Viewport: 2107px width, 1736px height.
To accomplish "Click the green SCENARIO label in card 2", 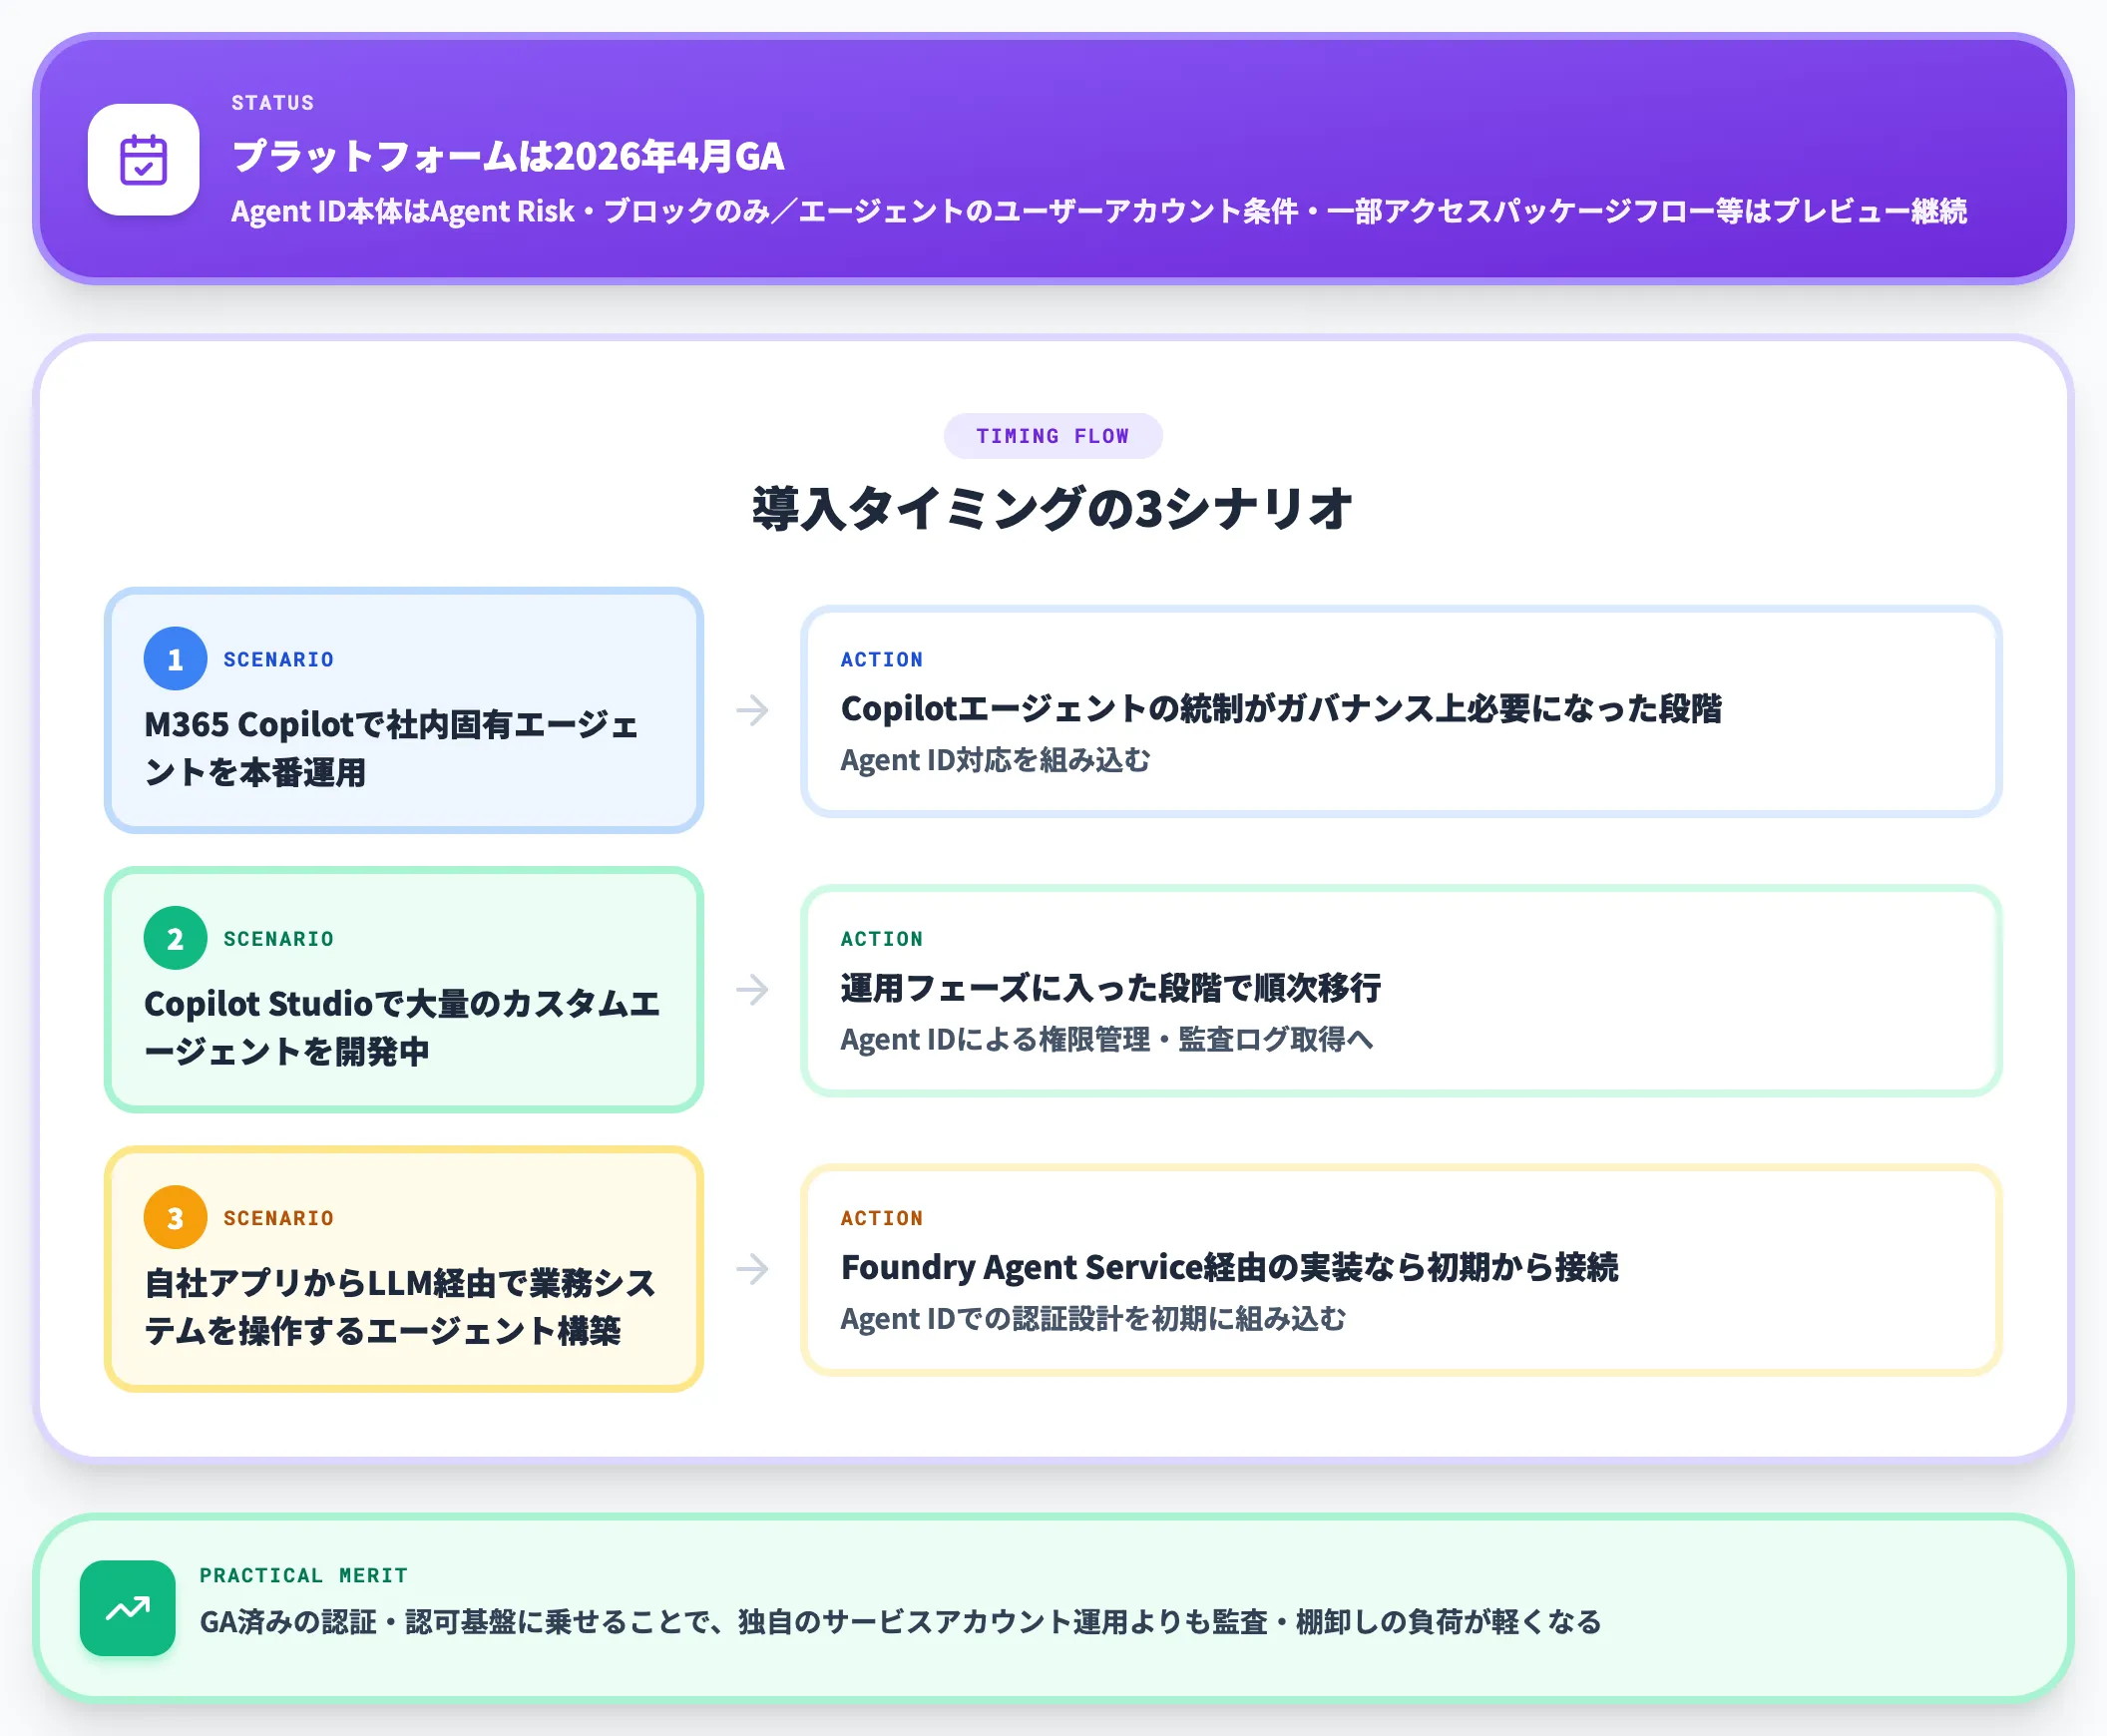I will point(279,938).
